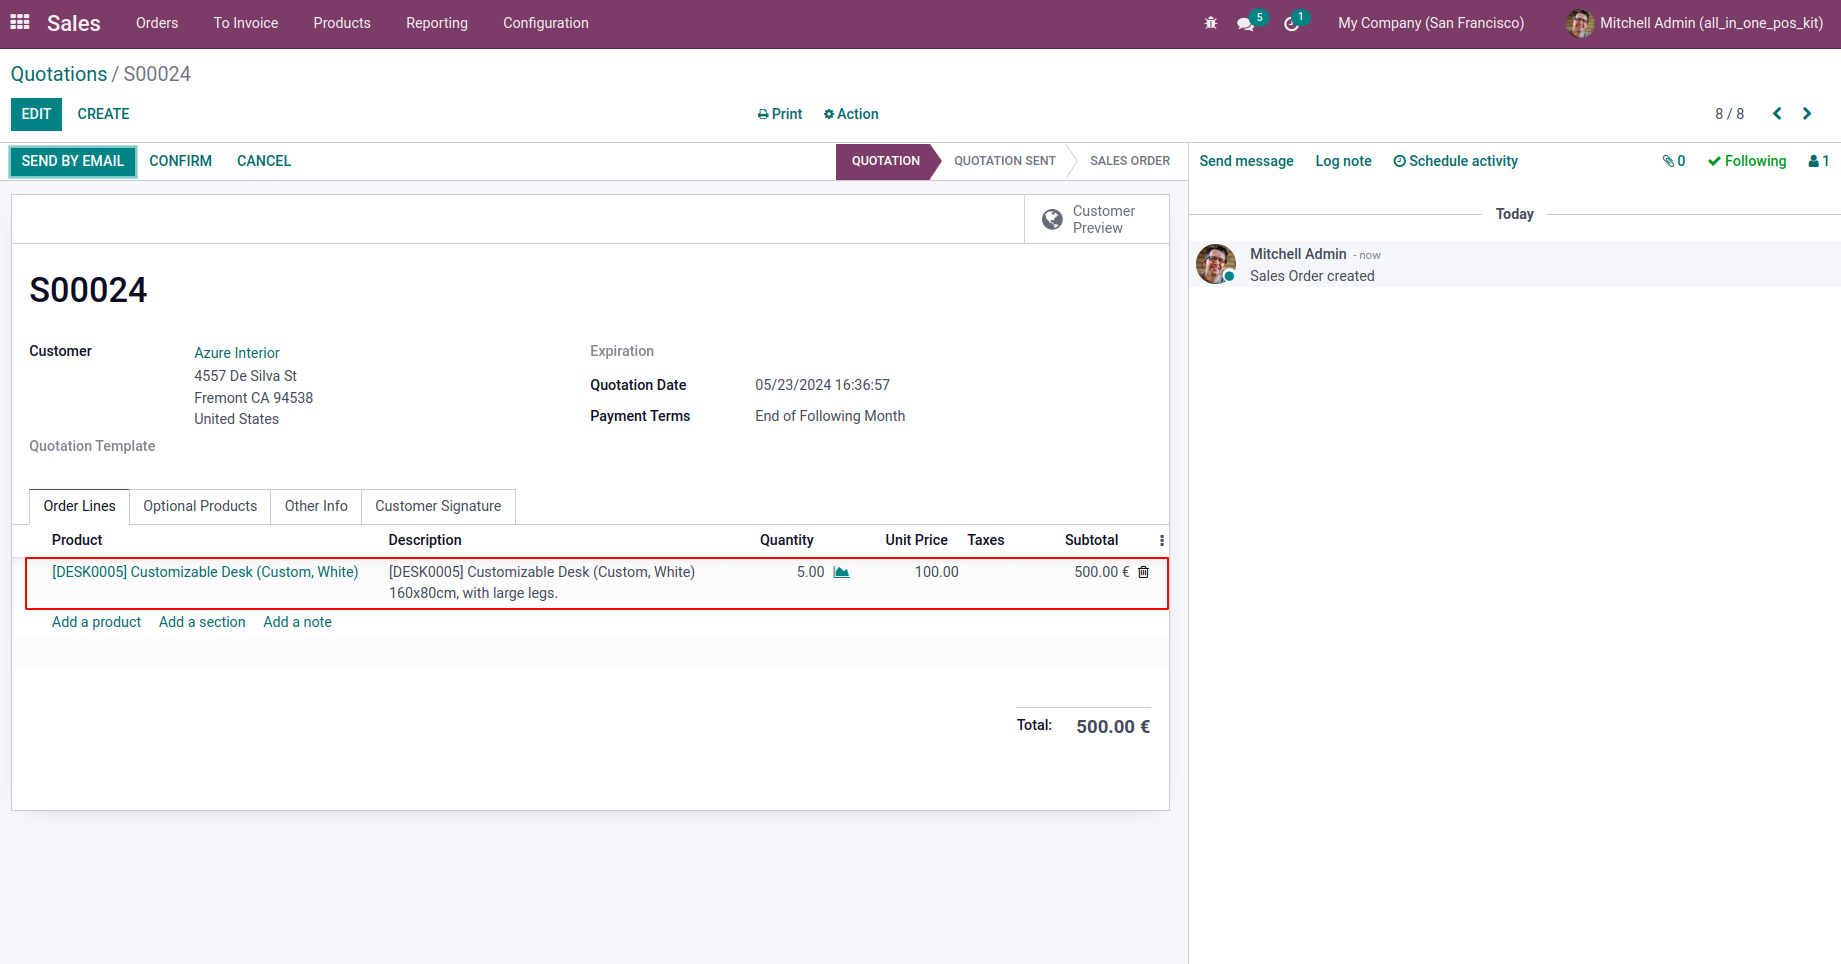Open the Quotations breadcrumb link
Screen dimensions: 1841x964
[x=59, y=74]
